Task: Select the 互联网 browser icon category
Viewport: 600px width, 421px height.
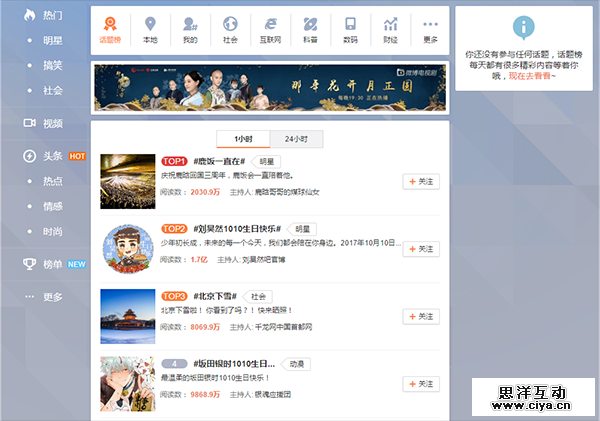Action: 270,30
